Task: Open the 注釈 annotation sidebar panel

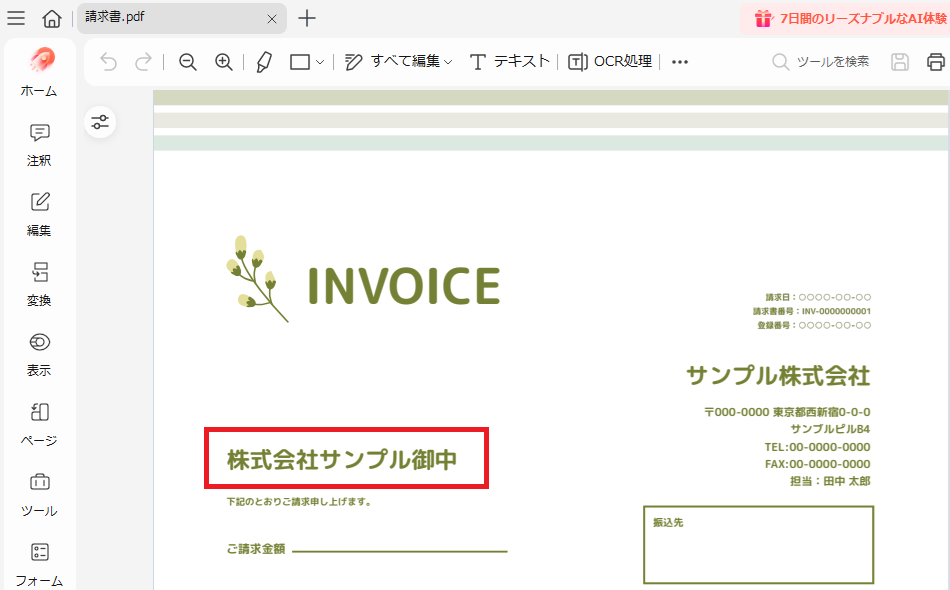Action: point(38,145)
